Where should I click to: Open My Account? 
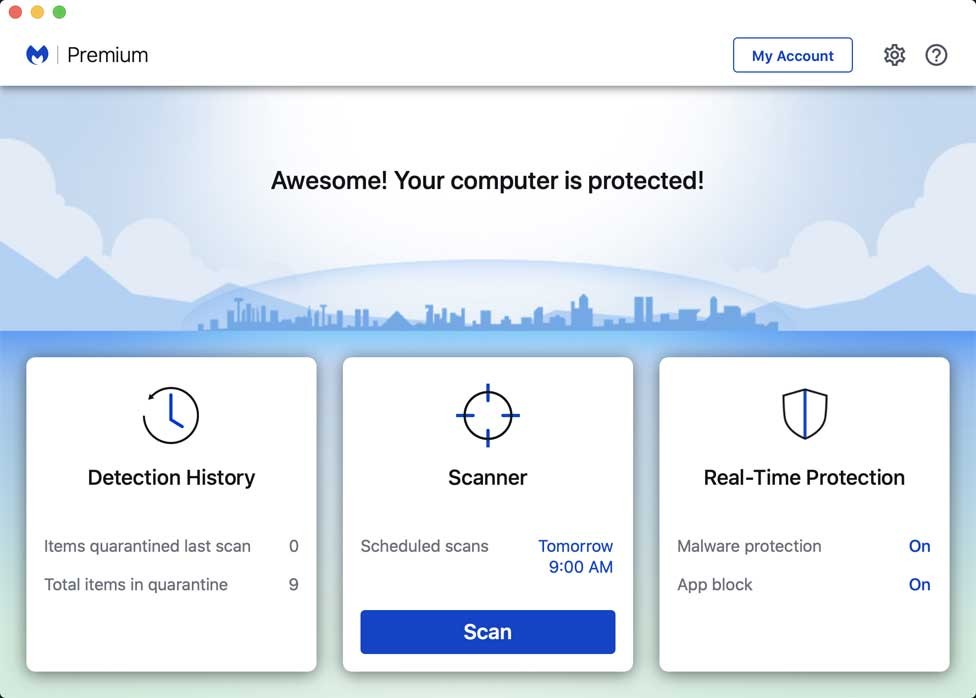coord(793,55)
